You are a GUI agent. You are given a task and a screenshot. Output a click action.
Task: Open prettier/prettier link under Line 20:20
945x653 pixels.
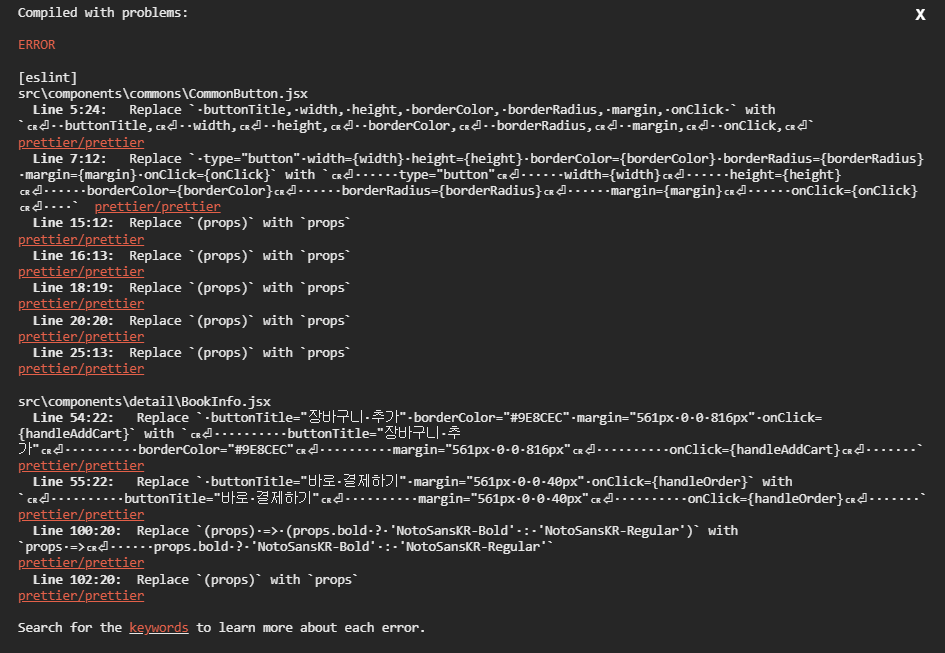(x=81, y=337)
